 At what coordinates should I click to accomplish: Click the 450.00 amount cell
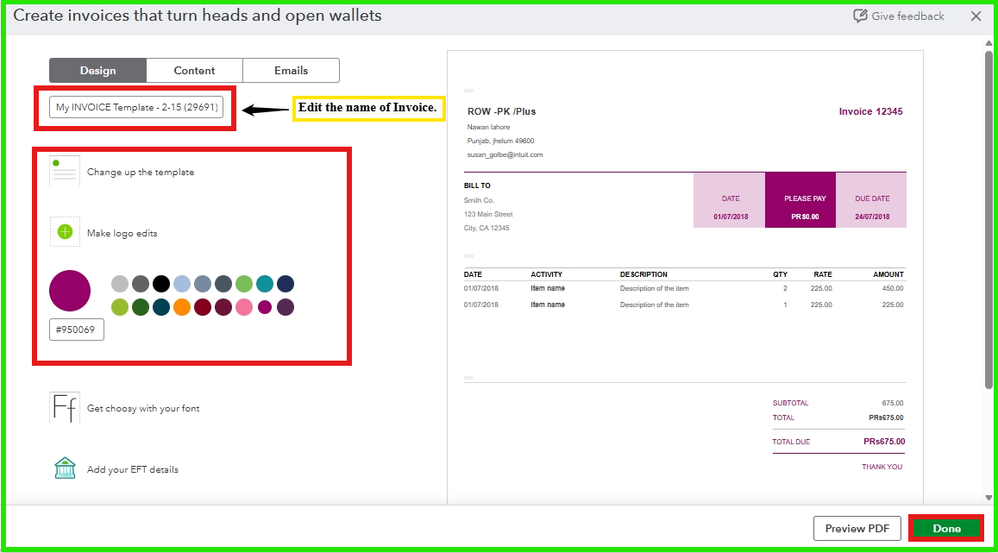(892, 288)
